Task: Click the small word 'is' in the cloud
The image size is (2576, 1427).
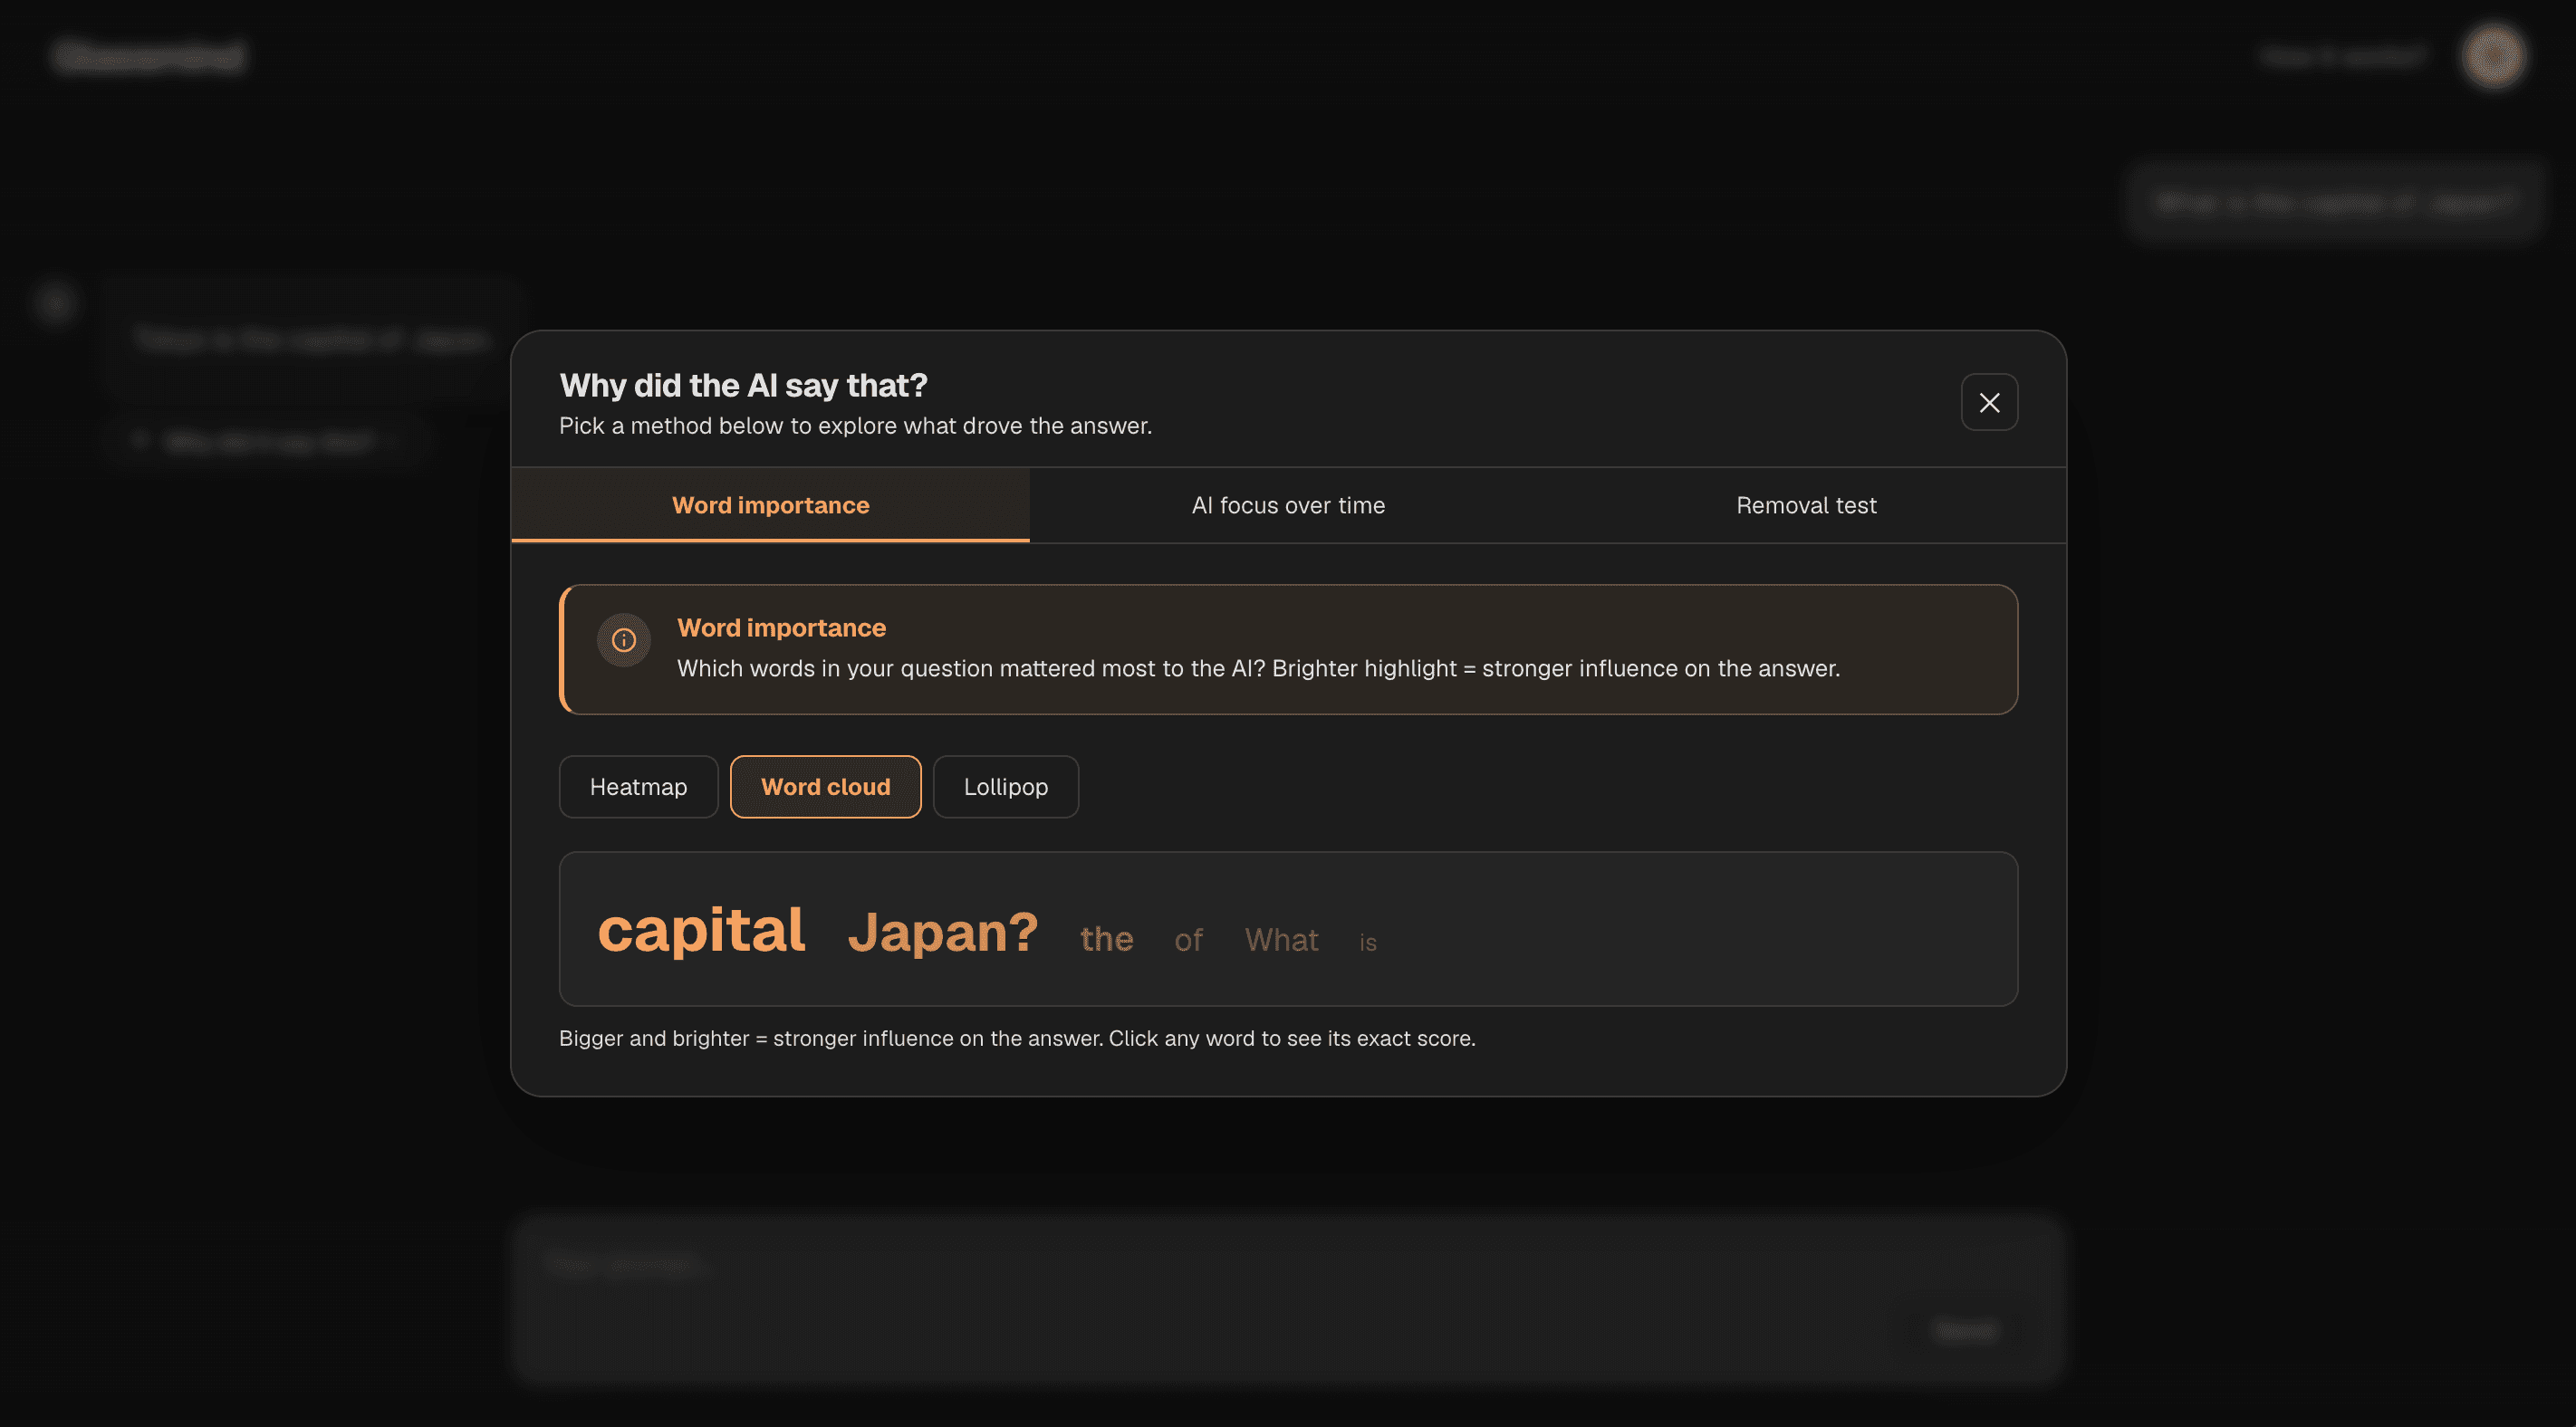Action: click(1368, 942)
